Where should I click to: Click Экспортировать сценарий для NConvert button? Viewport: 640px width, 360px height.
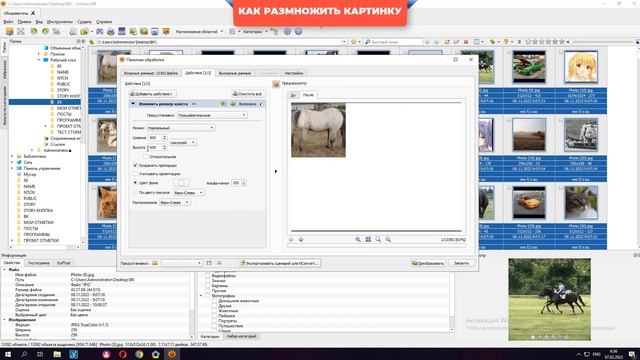click(x=279, y=263)
